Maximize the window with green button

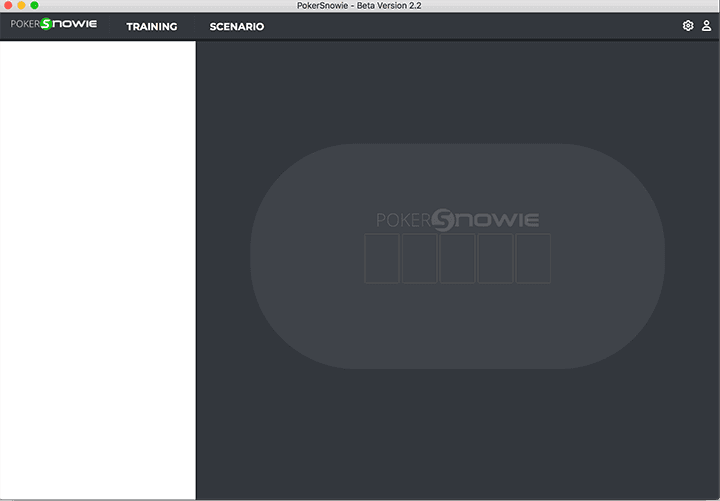pos(34,6)
